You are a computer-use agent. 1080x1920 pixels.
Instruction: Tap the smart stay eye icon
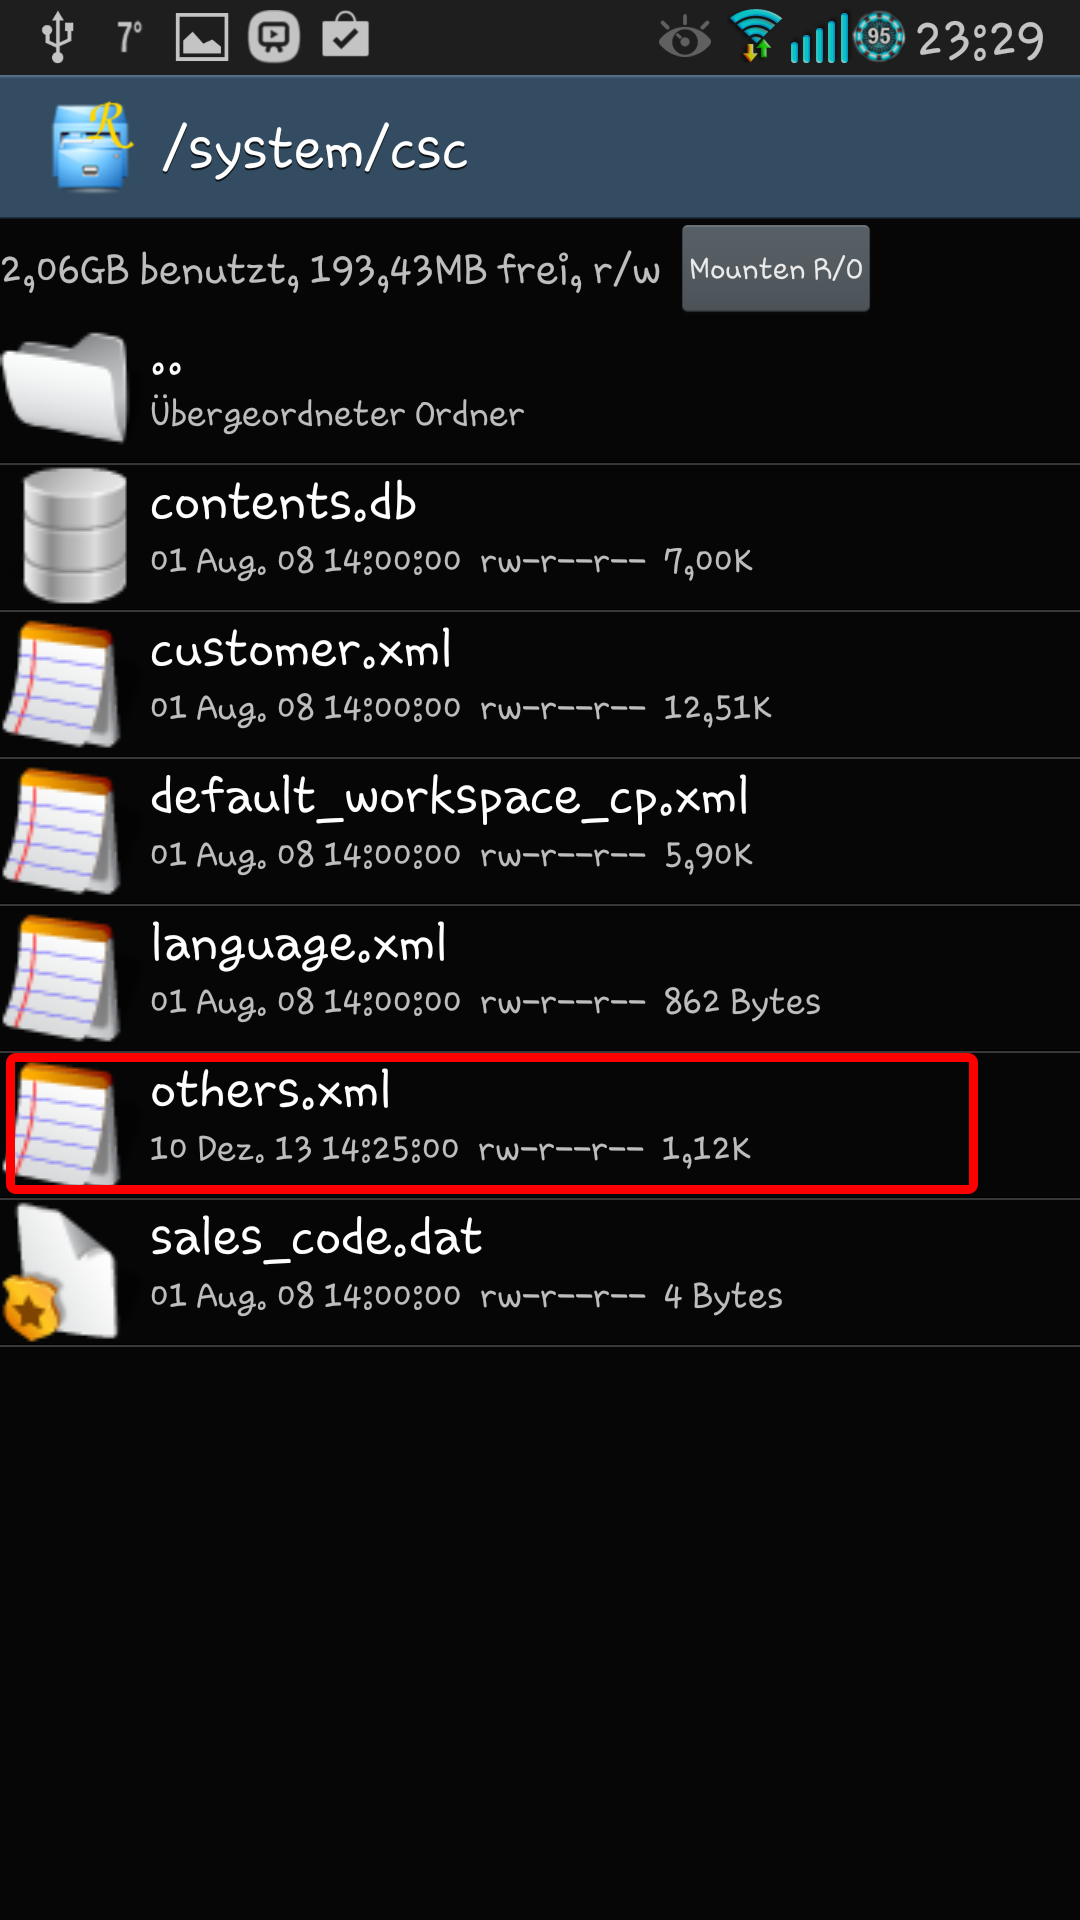coord(685,38)
